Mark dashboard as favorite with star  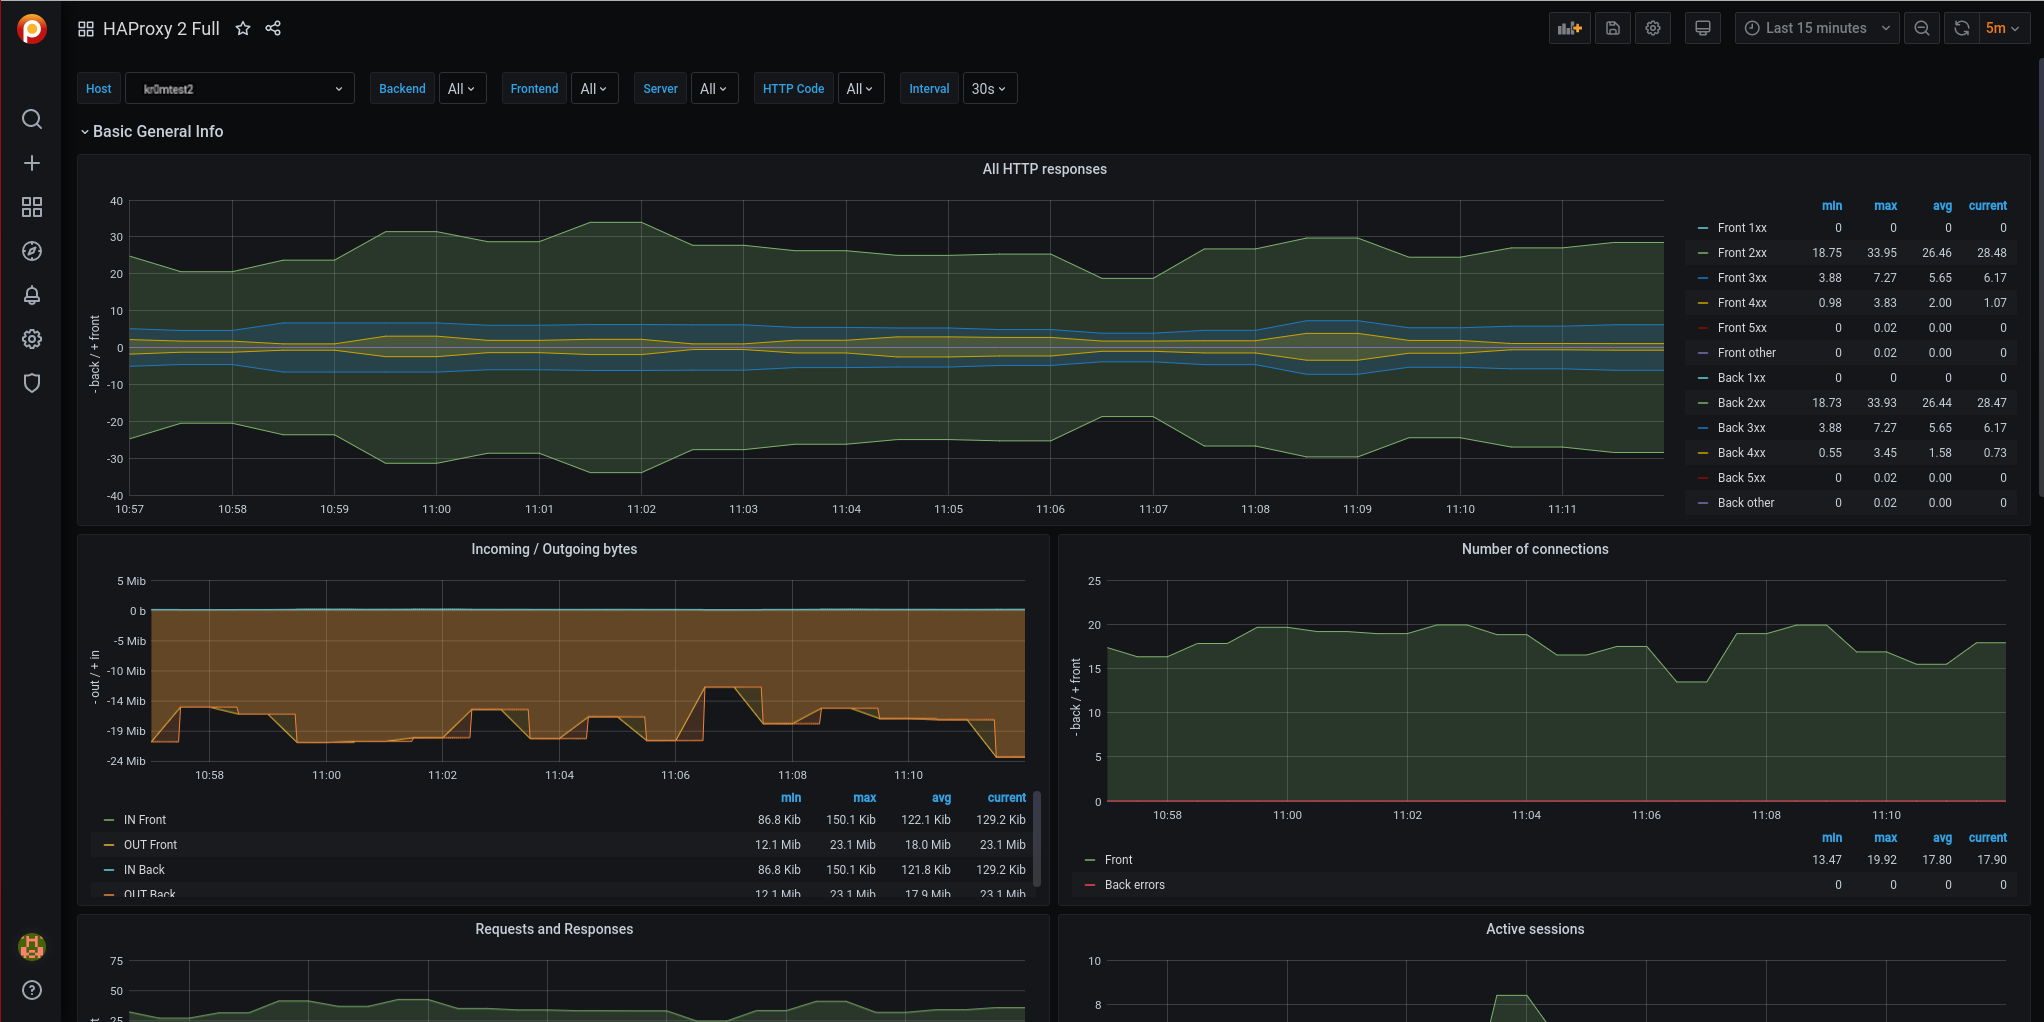243,29
